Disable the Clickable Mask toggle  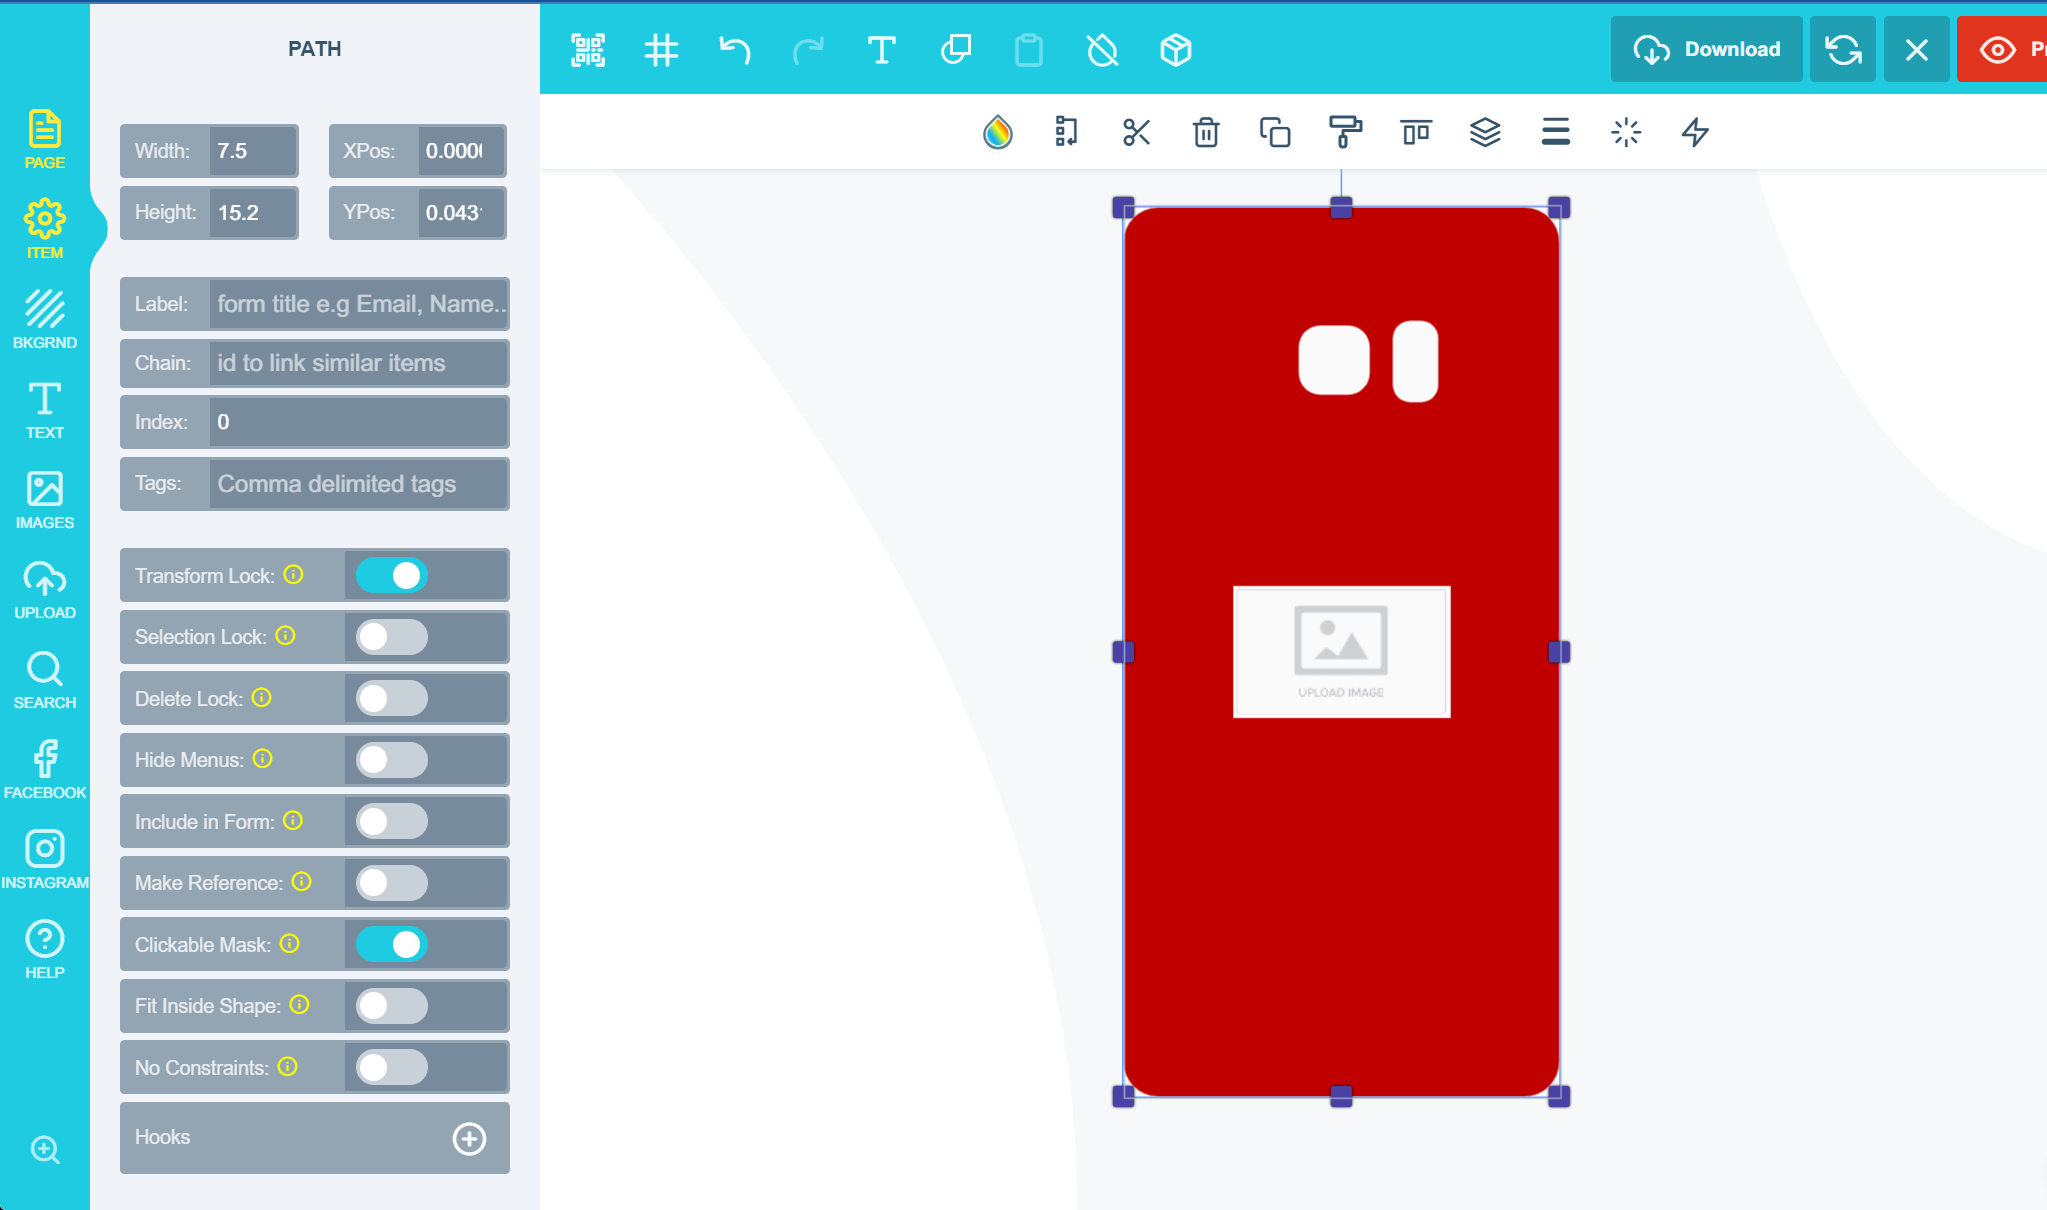(x=392, y=945)
